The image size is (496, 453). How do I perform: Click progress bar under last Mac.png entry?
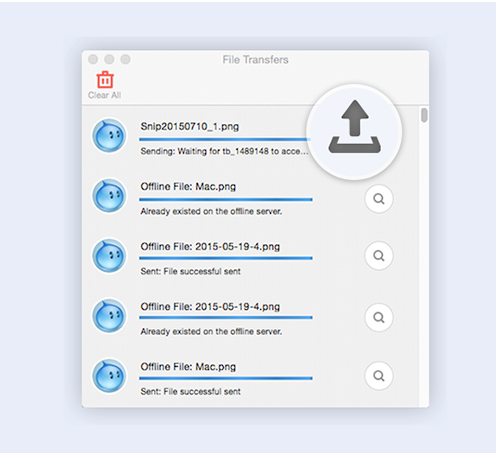click(x=226, y=378)
